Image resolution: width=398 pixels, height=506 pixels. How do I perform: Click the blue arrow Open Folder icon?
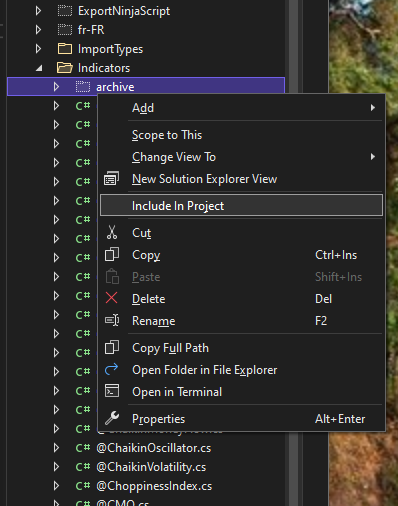point(111,369)
